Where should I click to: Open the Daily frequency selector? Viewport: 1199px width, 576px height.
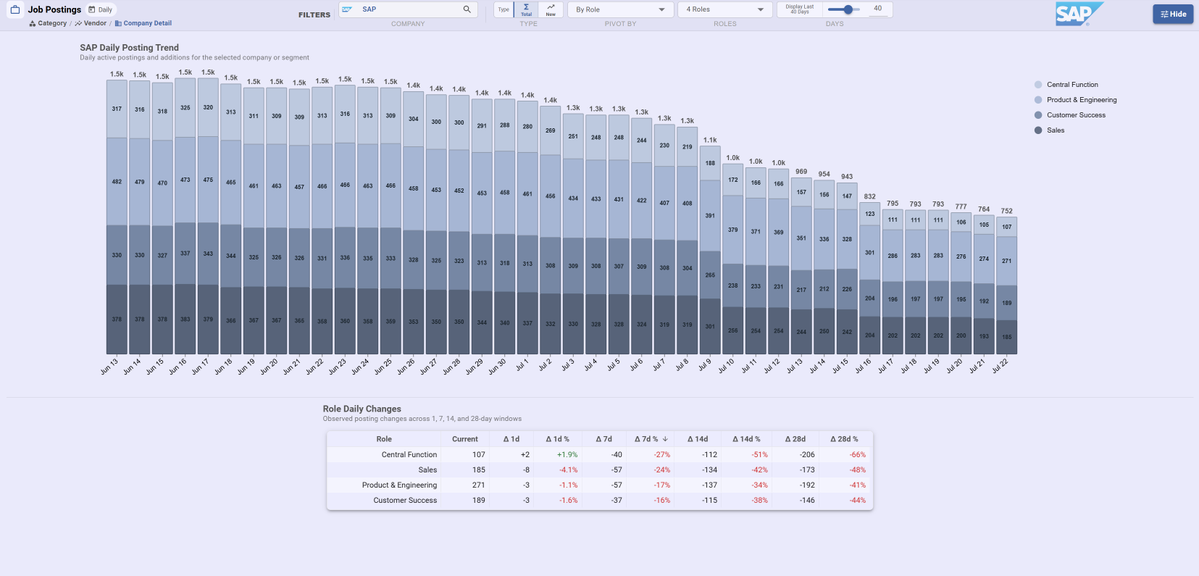click(100, 10)
